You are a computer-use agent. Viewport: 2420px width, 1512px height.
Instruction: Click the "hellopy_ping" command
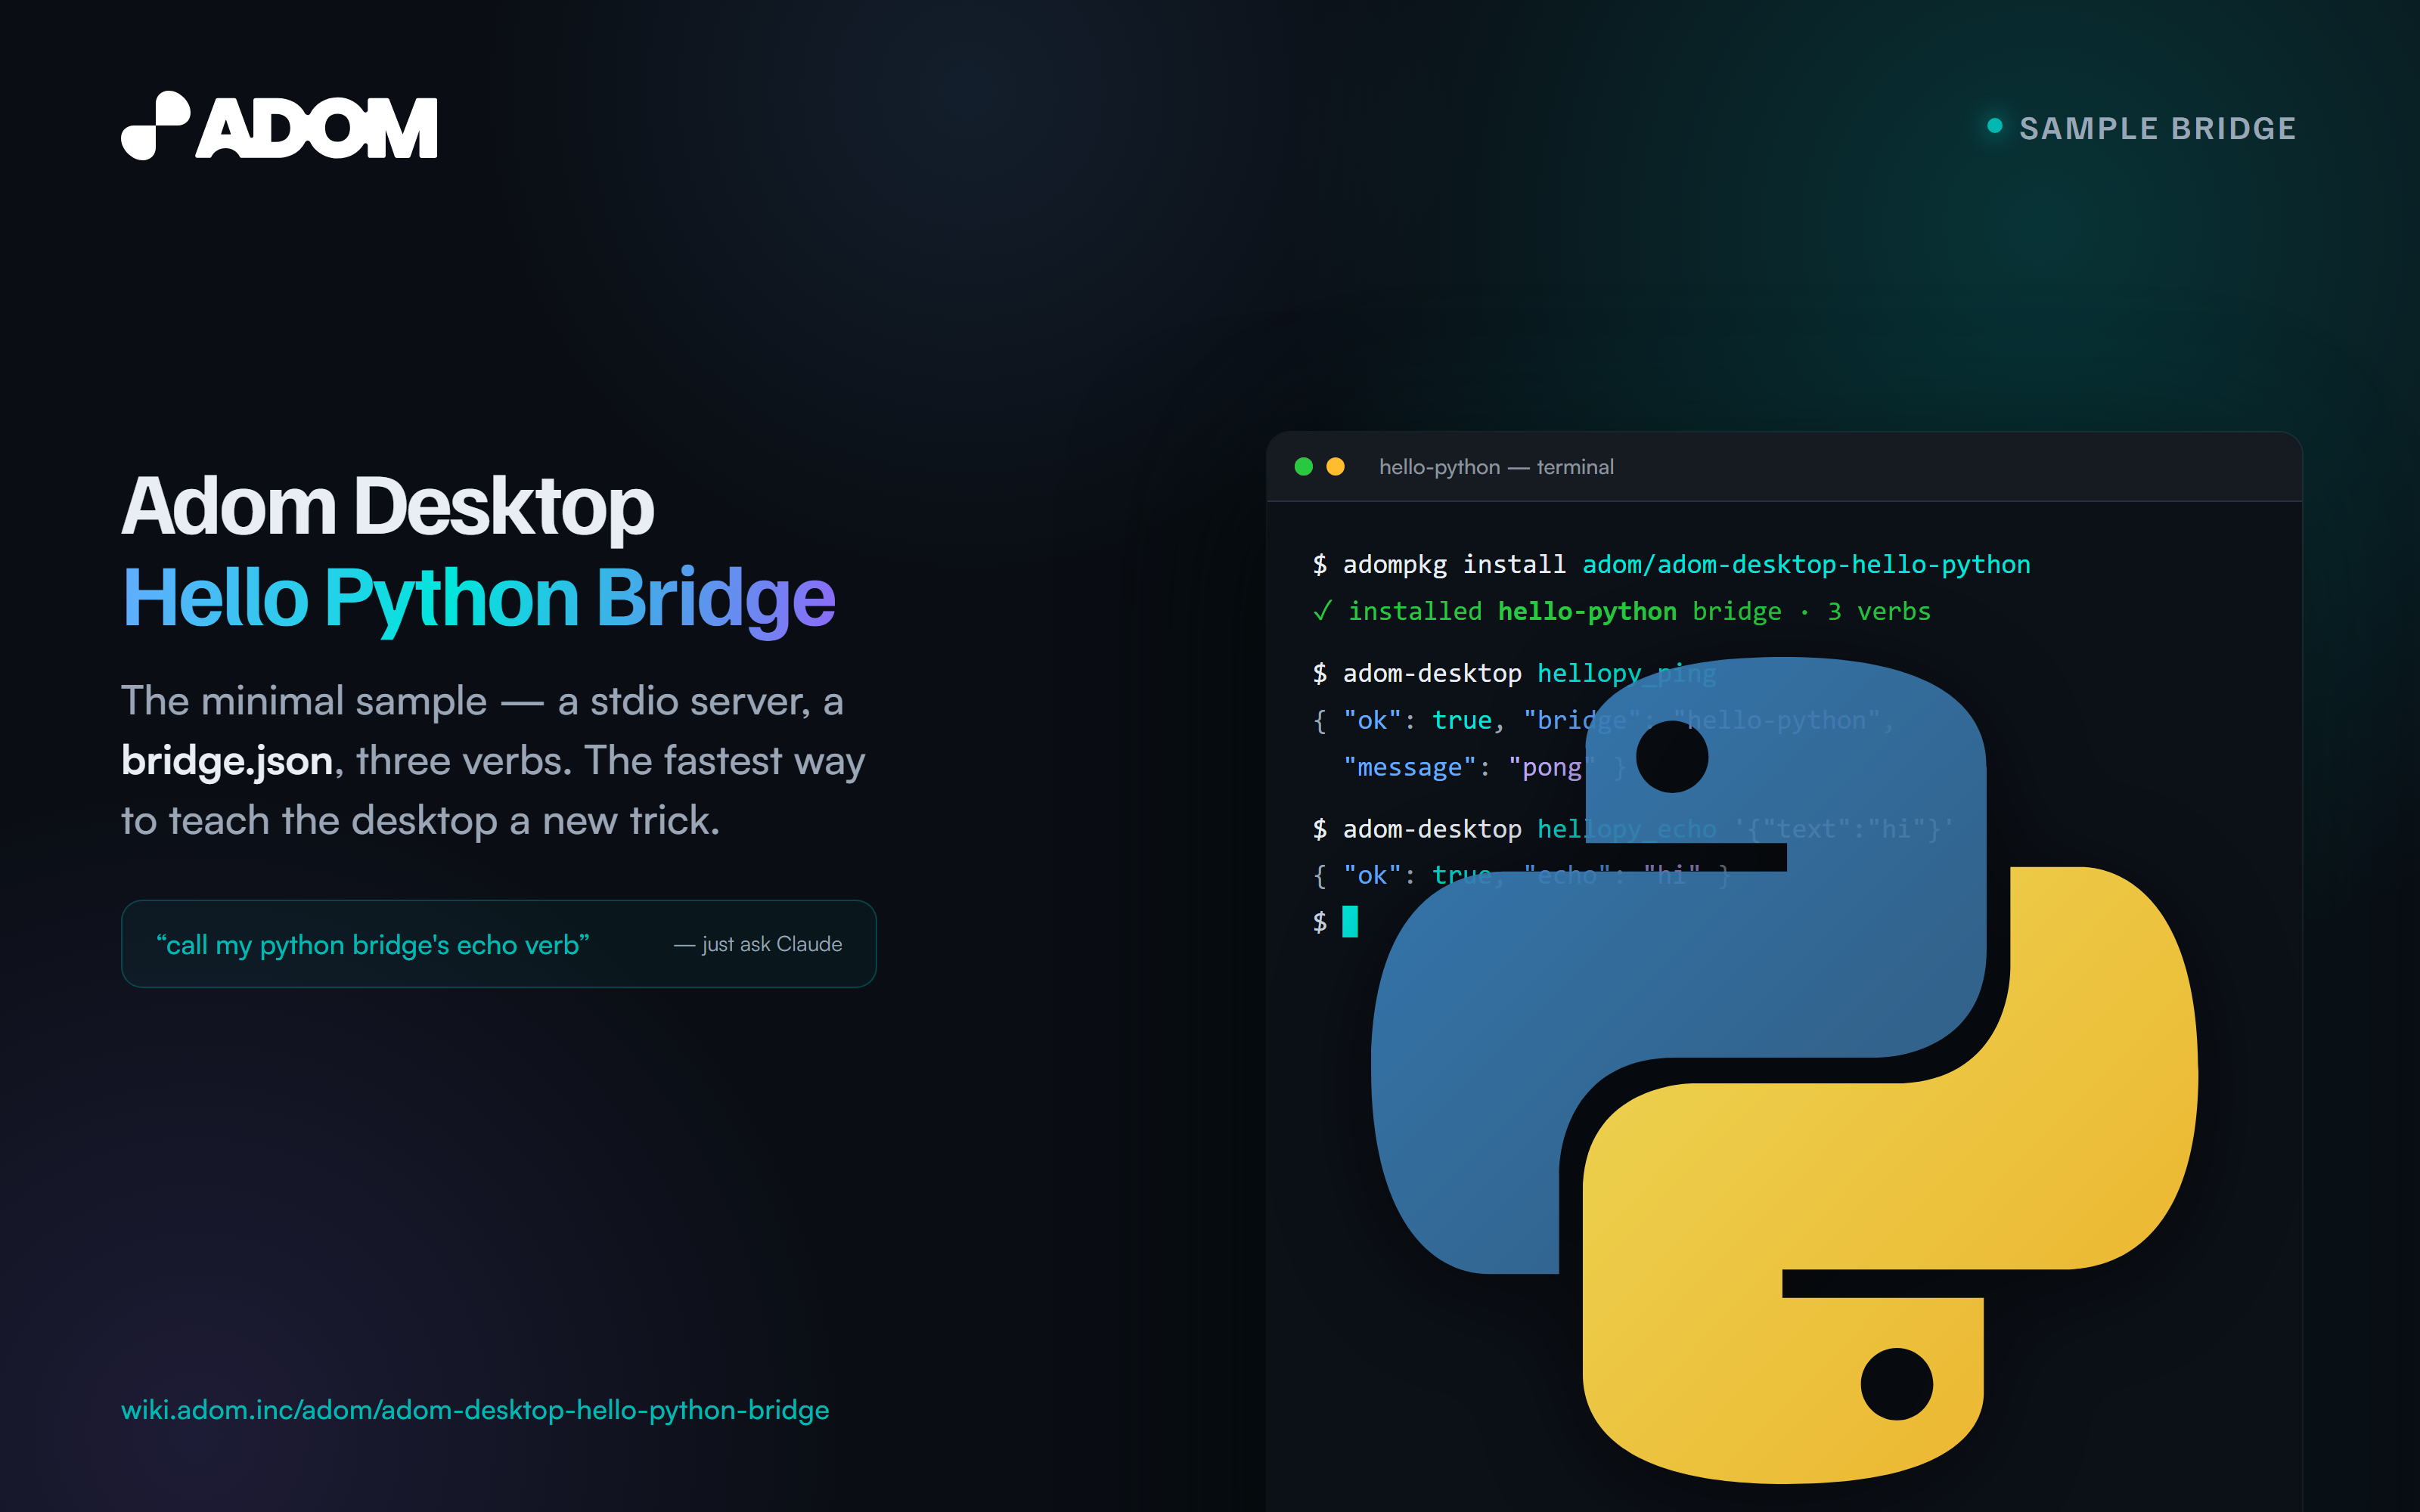click(1626, 674)
